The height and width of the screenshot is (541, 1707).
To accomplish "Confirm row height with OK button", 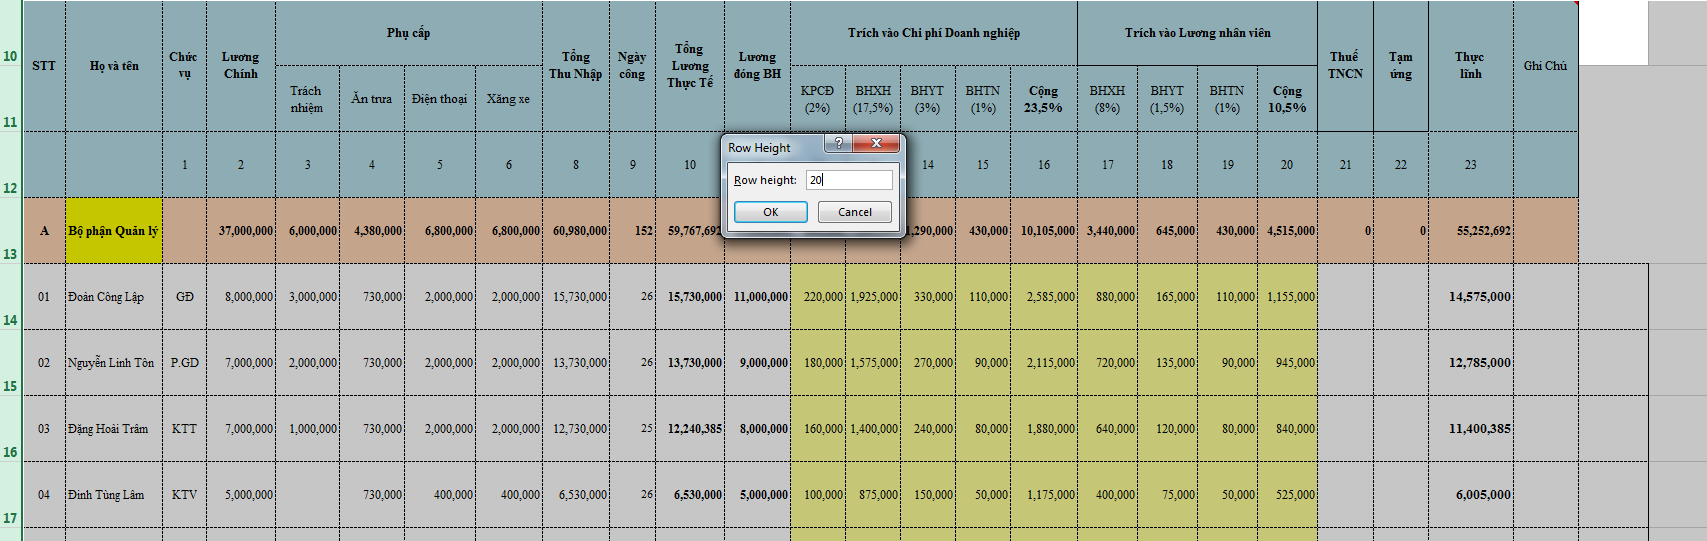I will pyautogui.click(x=770, y=212).
